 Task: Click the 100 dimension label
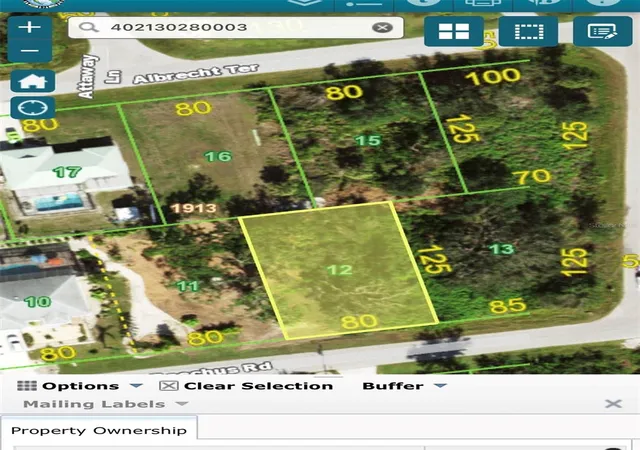coord(493,77)
